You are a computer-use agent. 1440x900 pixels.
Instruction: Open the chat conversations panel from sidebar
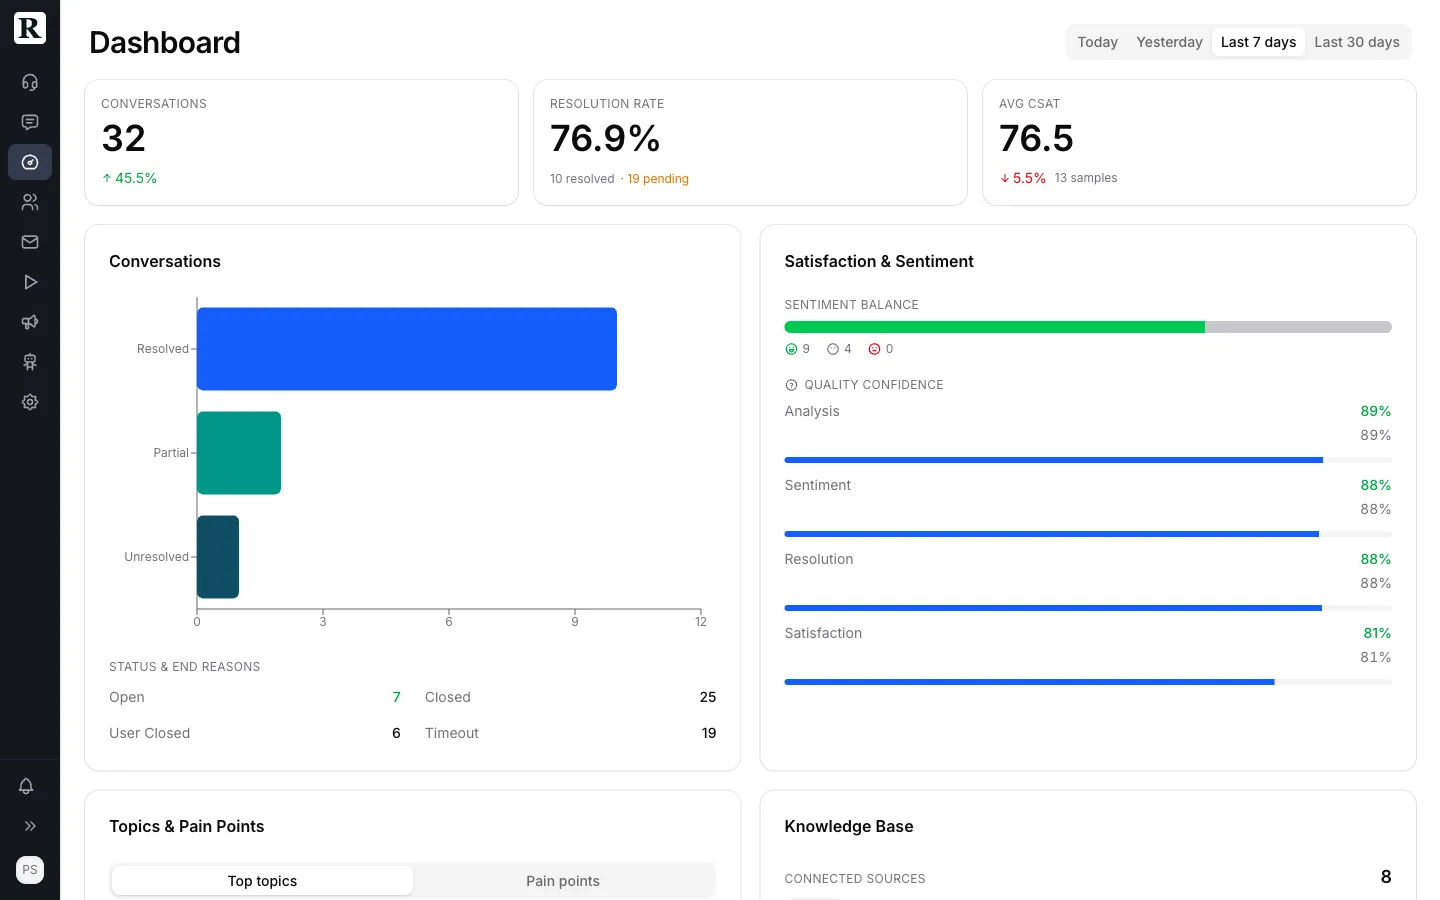tap(29, 122)
